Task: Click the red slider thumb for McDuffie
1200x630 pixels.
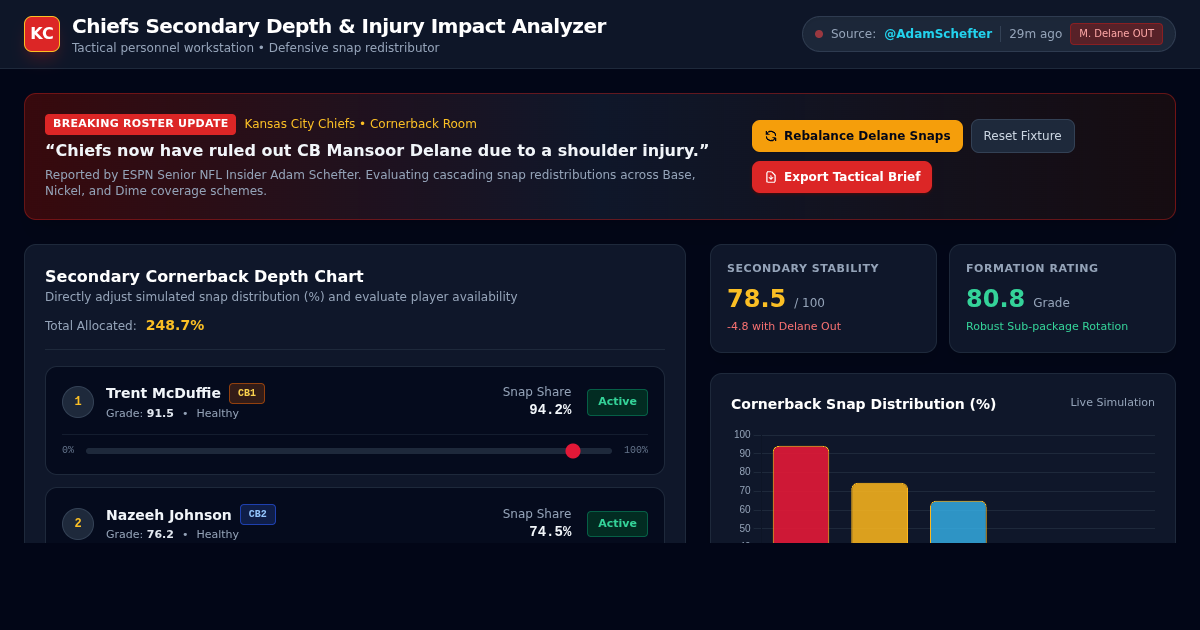Action: pyautogui.click(x=573, y=451)
